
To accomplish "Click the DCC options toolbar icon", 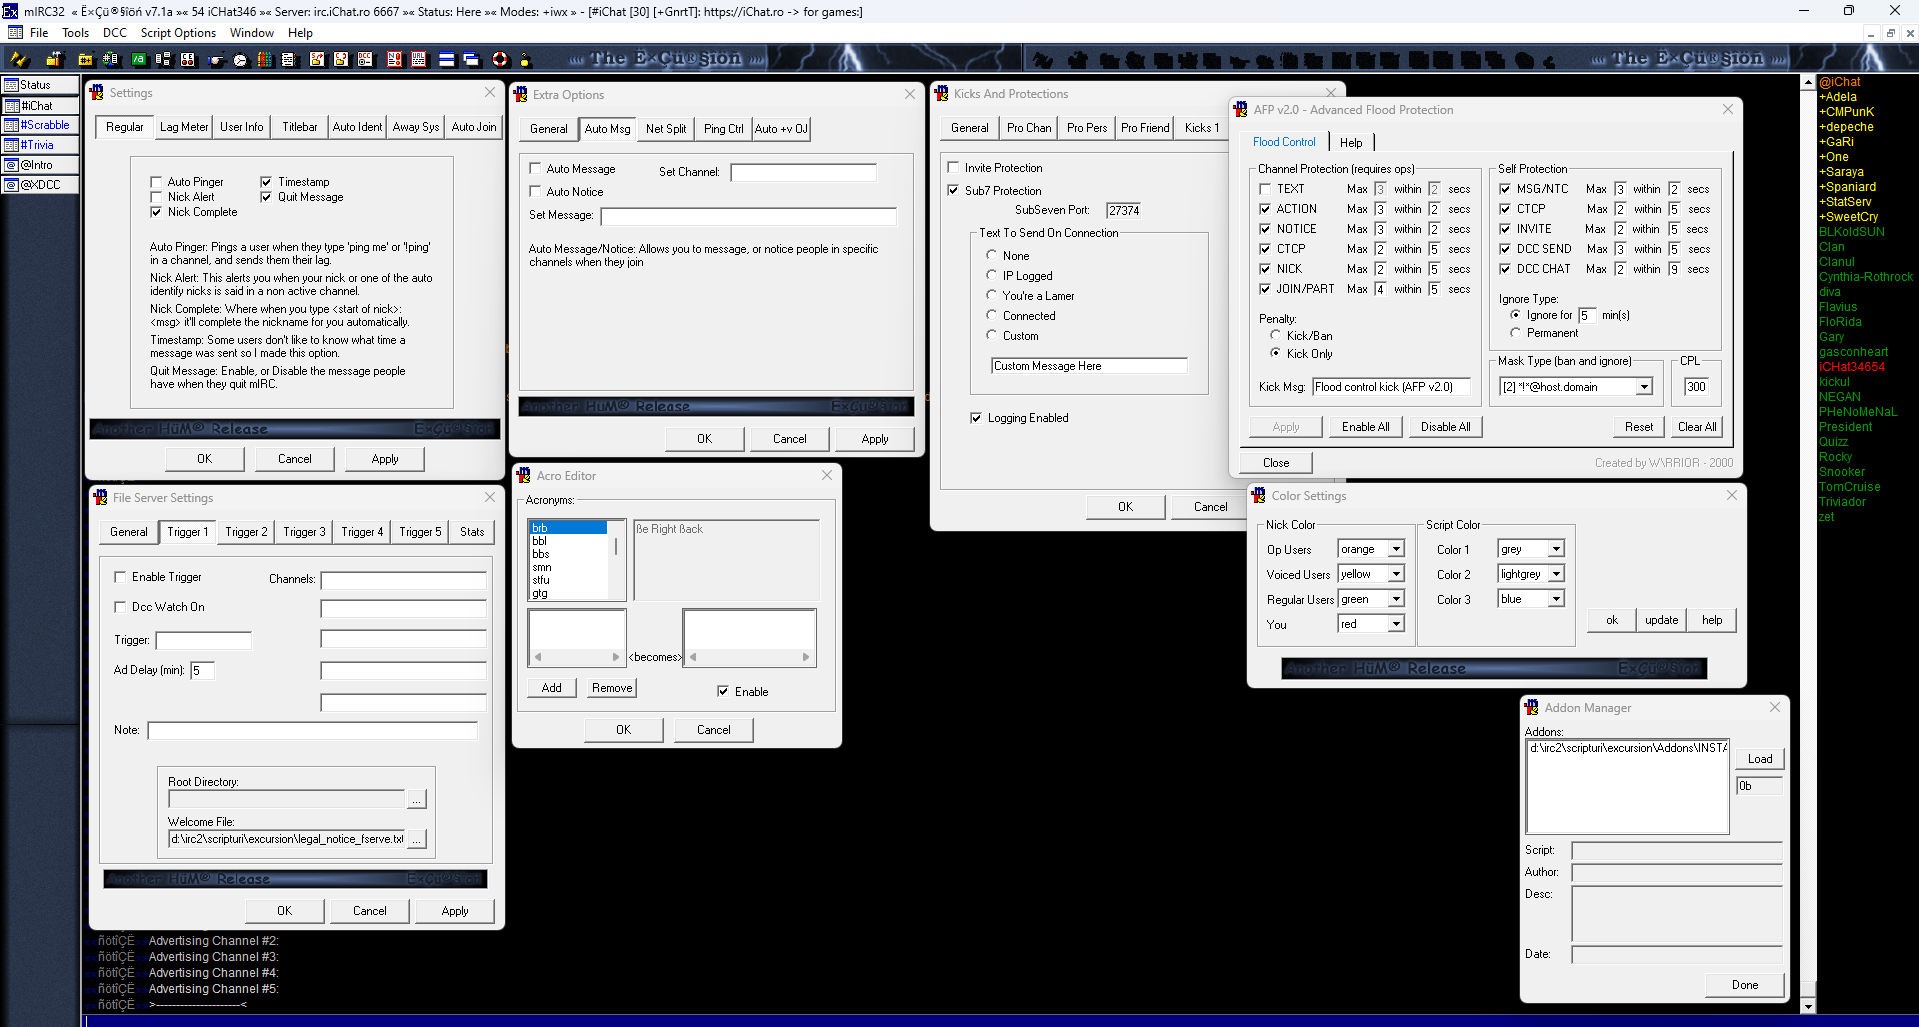I will (x=365, y=59).
